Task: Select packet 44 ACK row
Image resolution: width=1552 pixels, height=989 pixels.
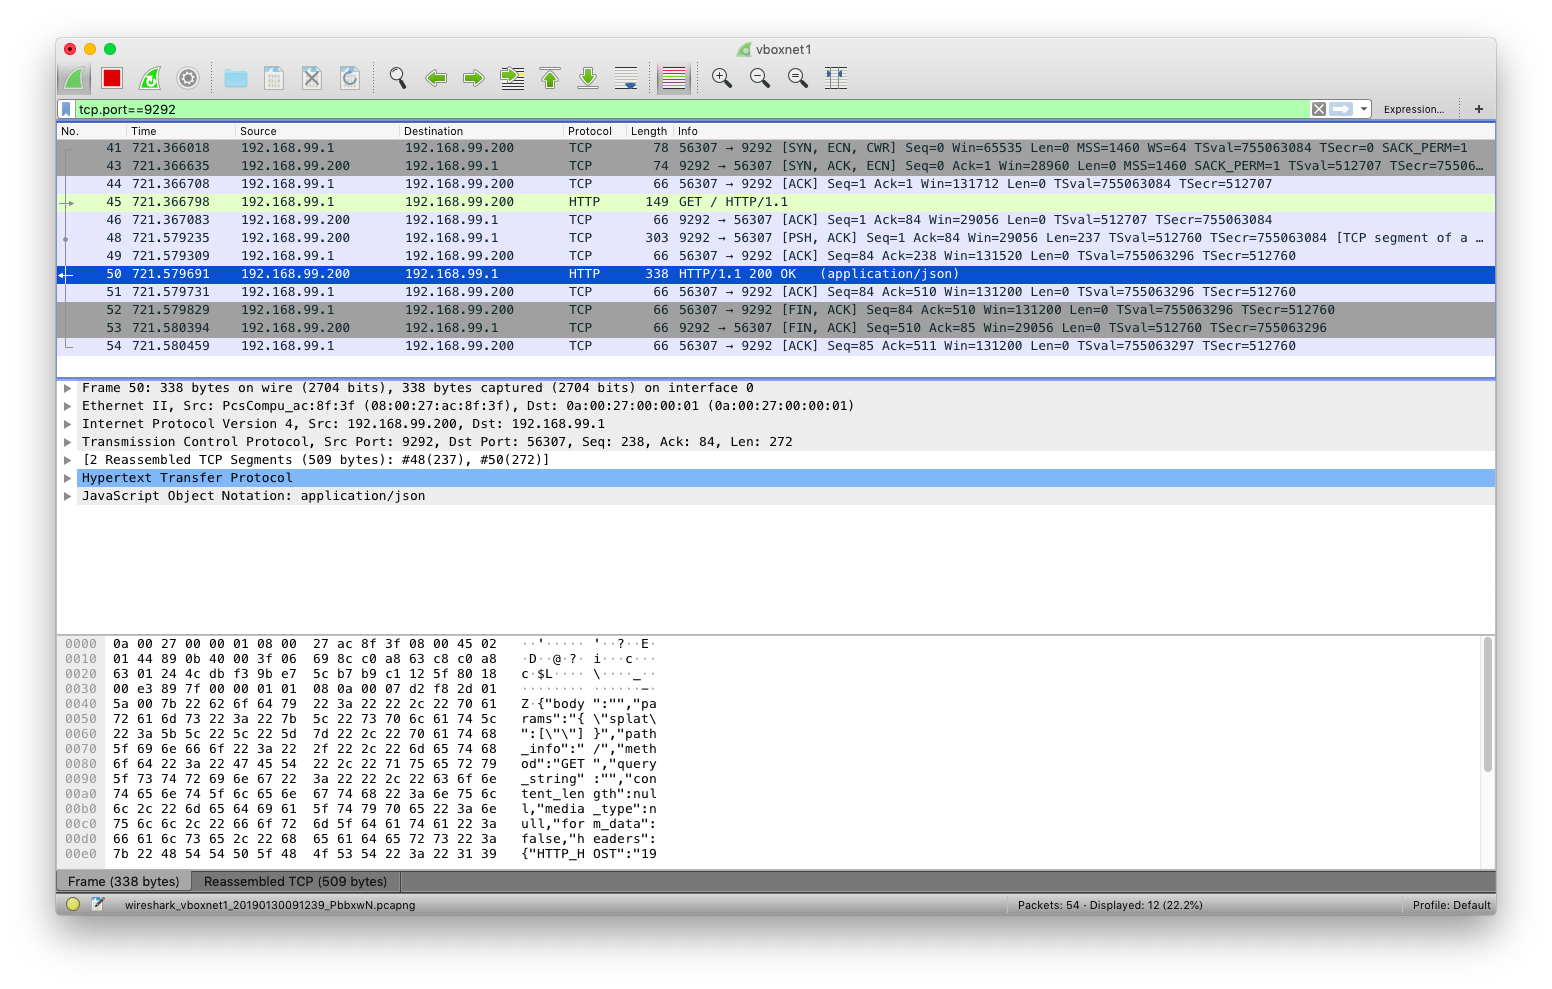Action: pyautogui.click(x=776, y=184)
